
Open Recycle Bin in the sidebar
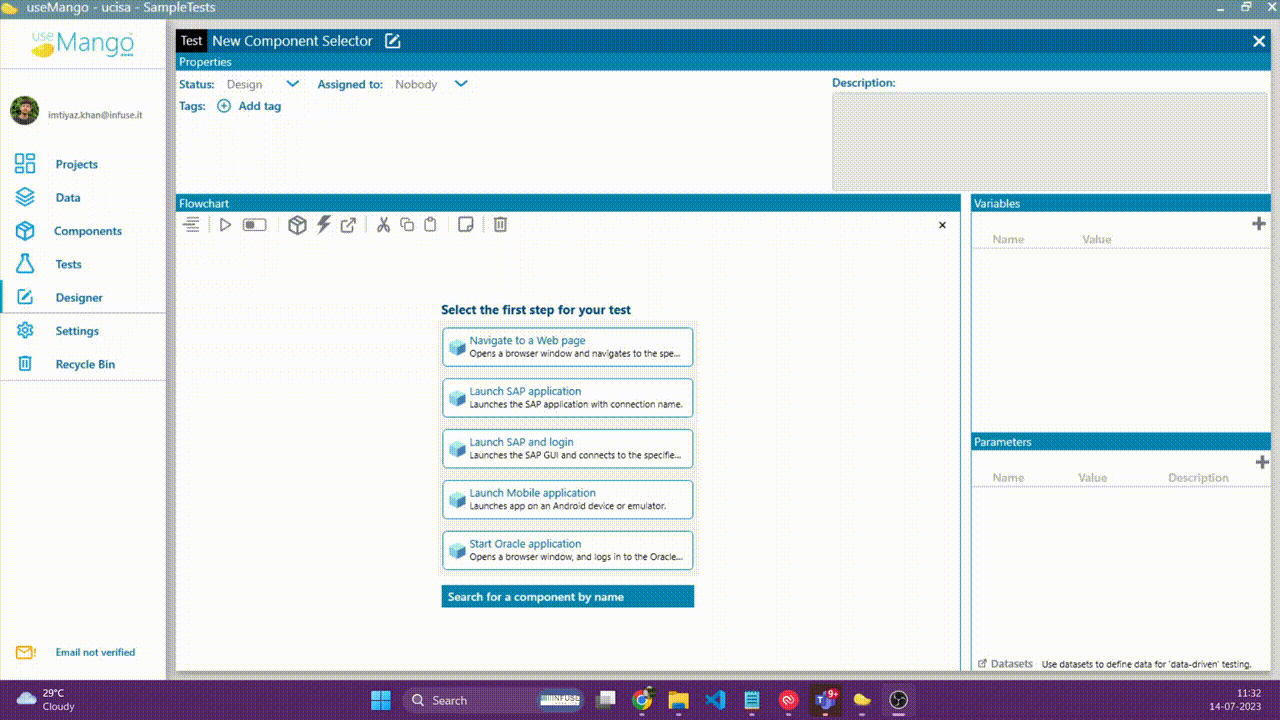(83, 364)
